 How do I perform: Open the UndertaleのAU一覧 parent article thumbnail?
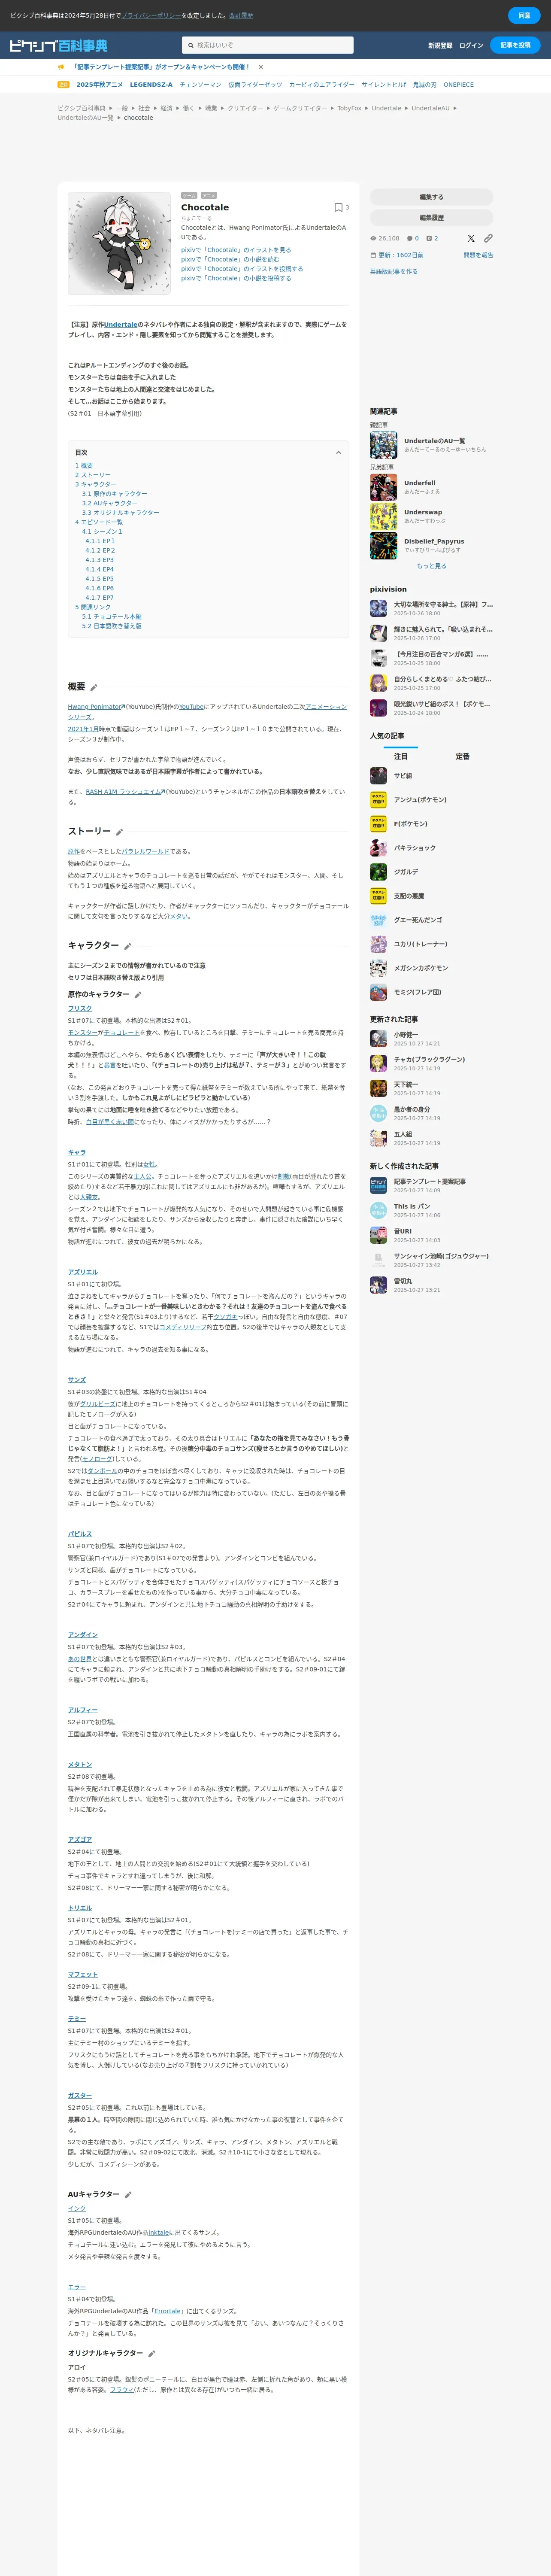(383, 445)
